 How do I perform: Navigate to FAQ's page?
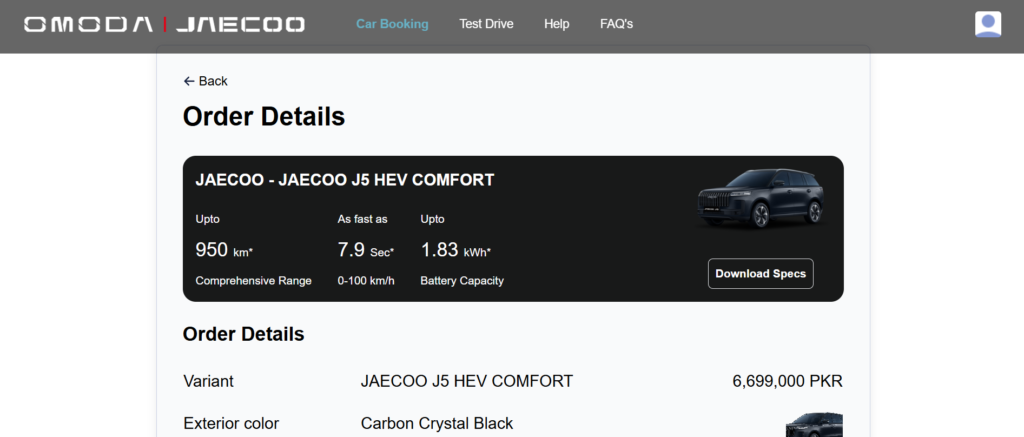616,24
